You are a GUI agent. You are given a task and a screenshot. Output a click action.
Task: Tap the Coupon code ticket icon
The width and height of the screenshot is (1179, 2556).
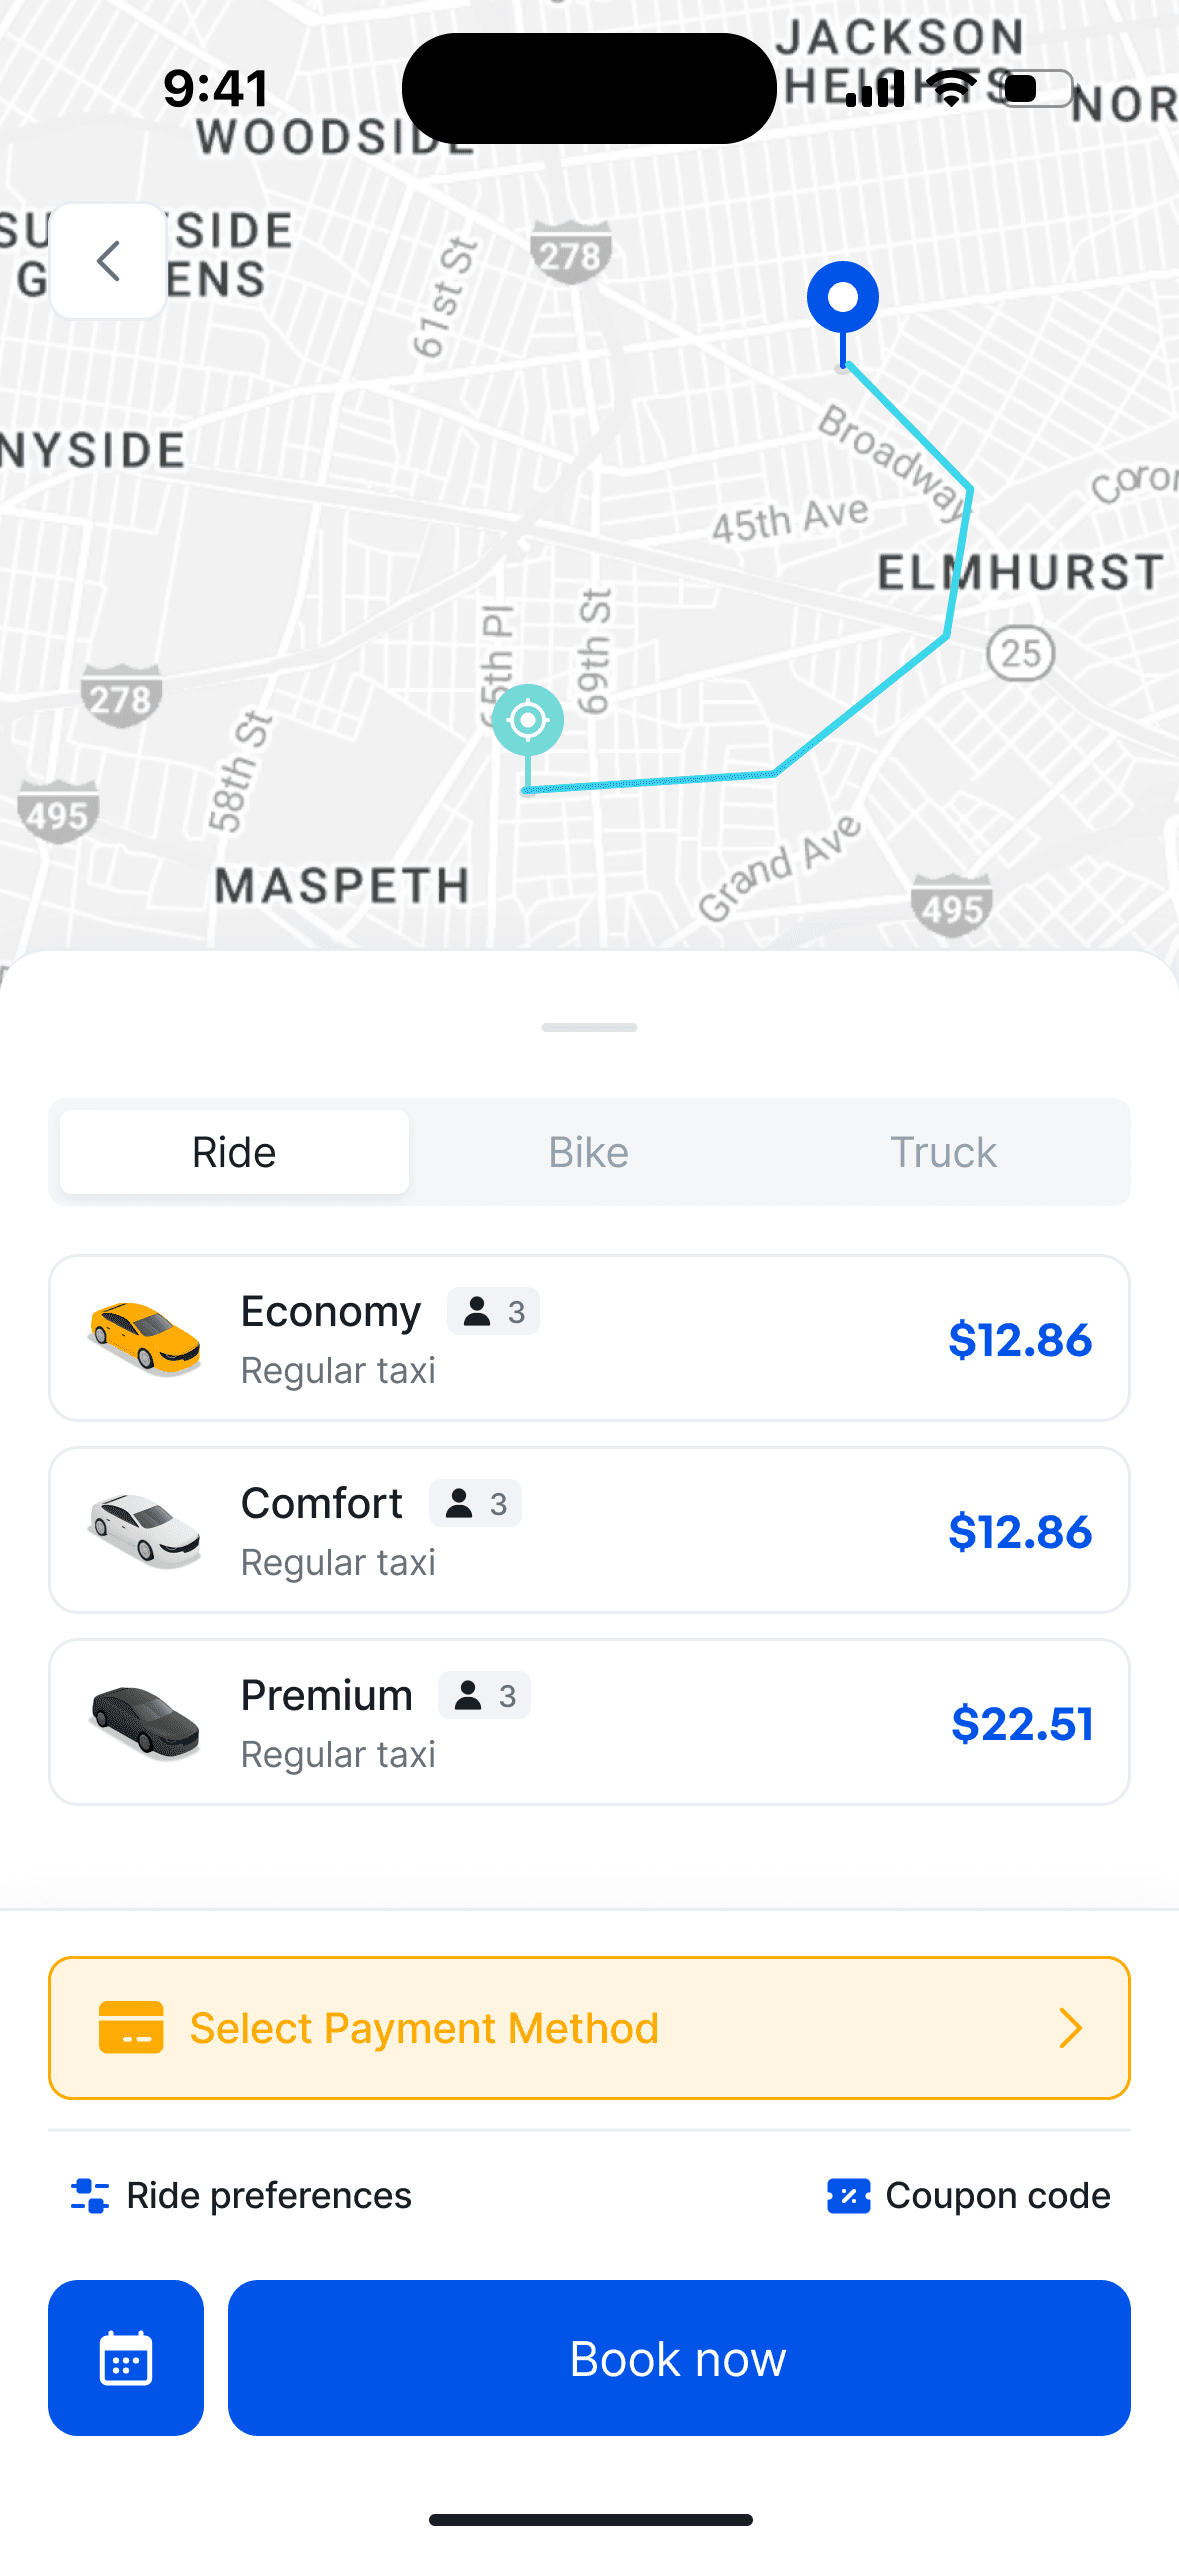pyautogui.click(x=848, y=2196)
